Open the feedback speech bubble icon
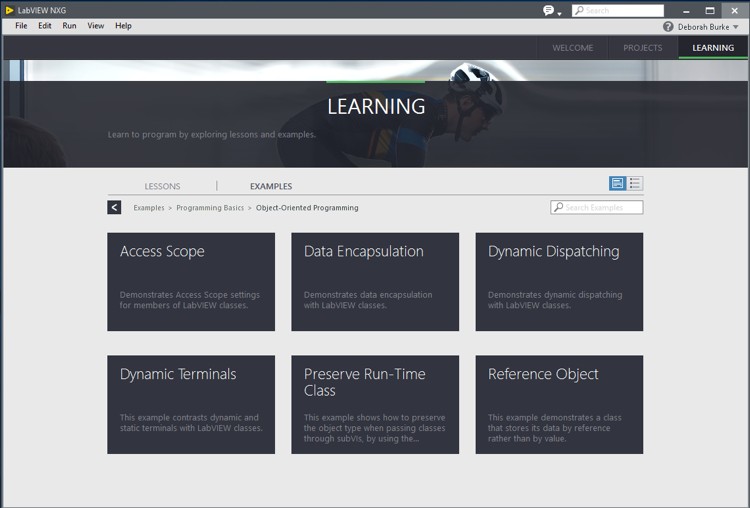This screenshot has height=508, width=750. pyautogui.click(x=548, y=10)
